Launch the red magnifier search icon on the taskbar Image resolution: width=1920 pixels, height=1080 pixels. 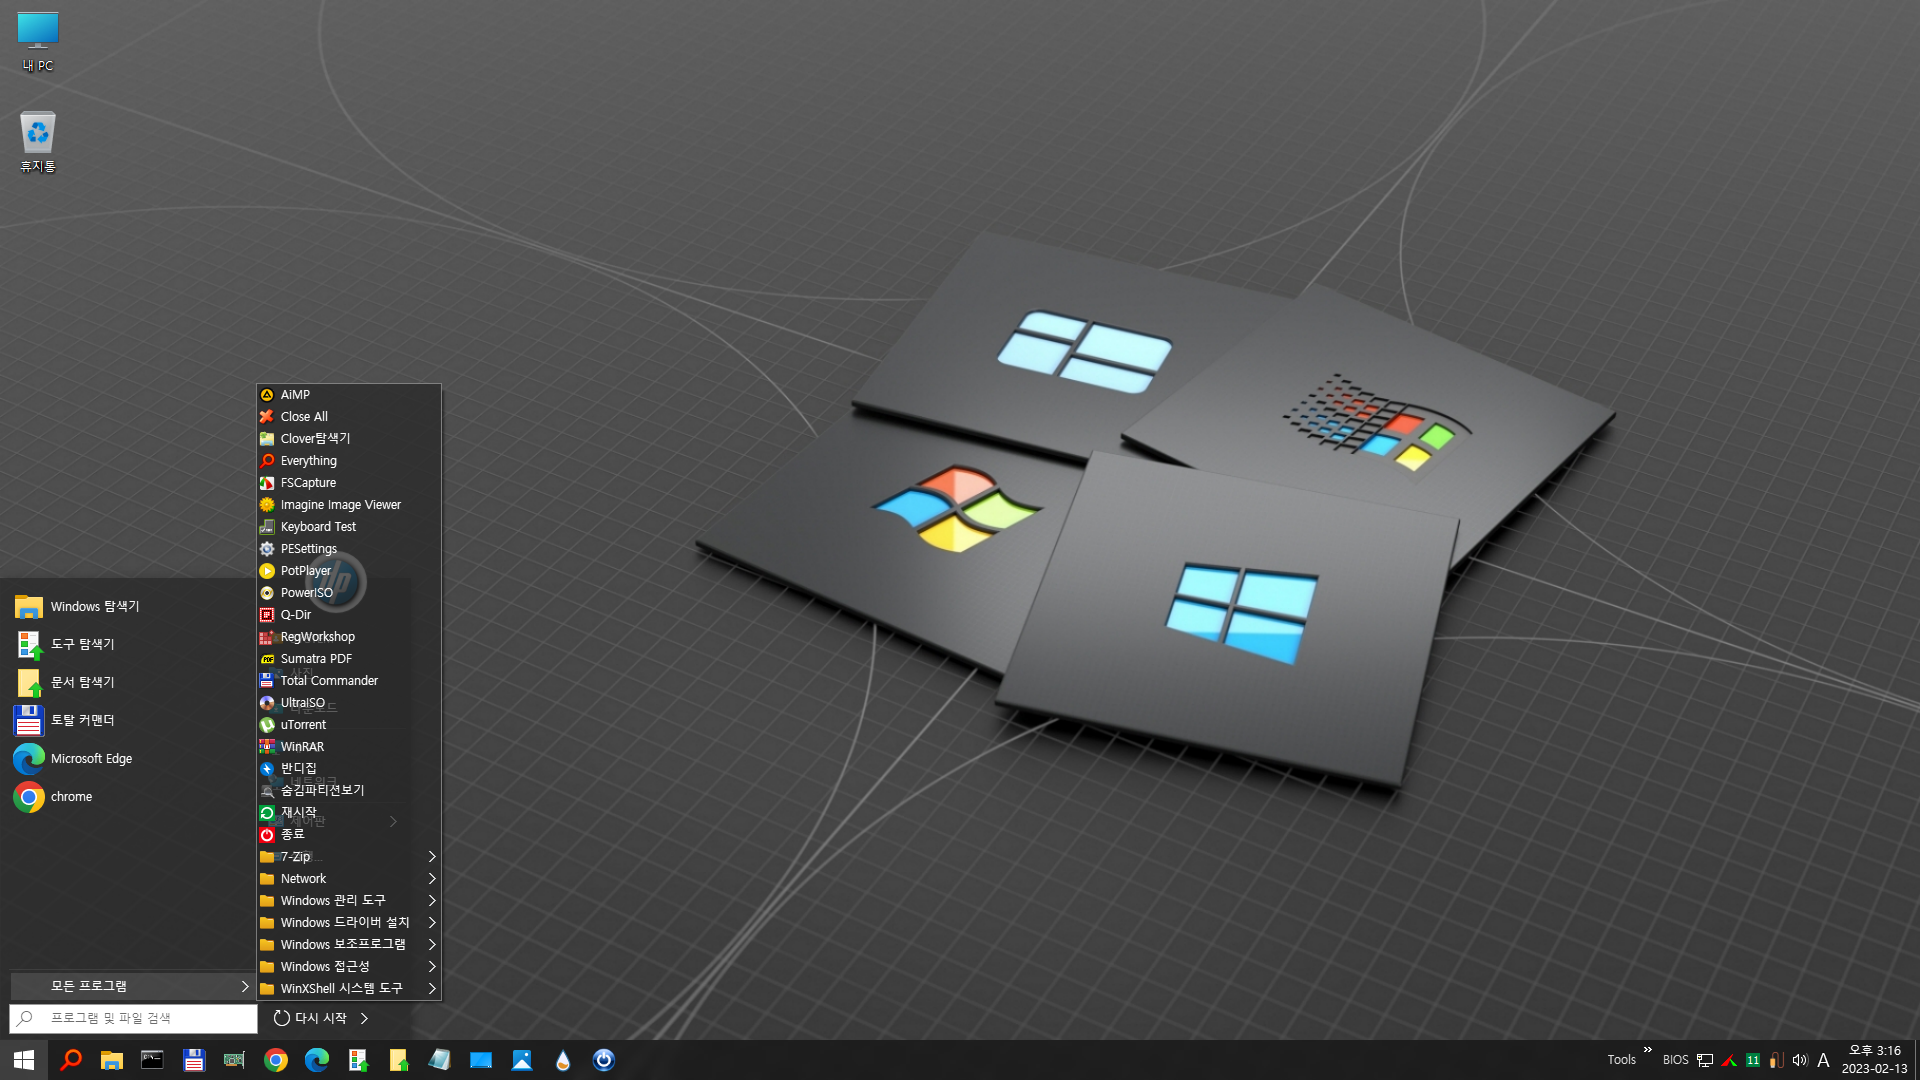(x=71, y=1060)
